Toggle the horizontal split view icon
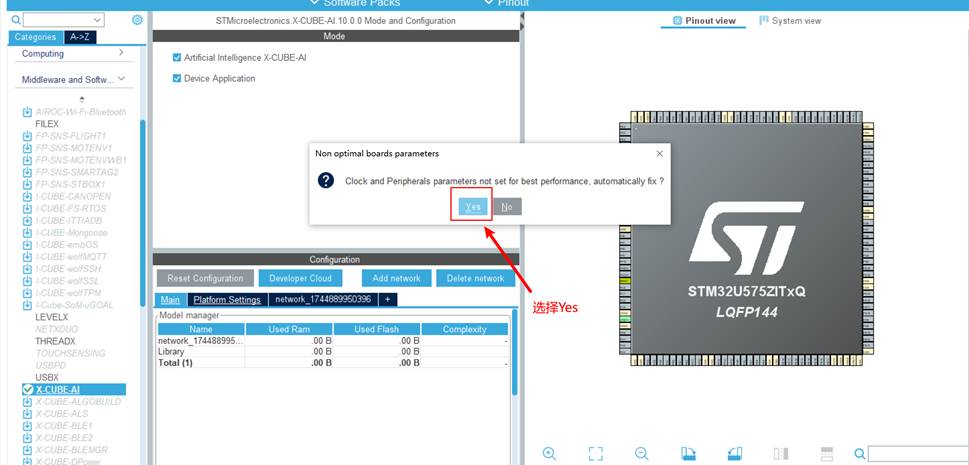Viewport: 969px width, 465px height. pos(827,453)
